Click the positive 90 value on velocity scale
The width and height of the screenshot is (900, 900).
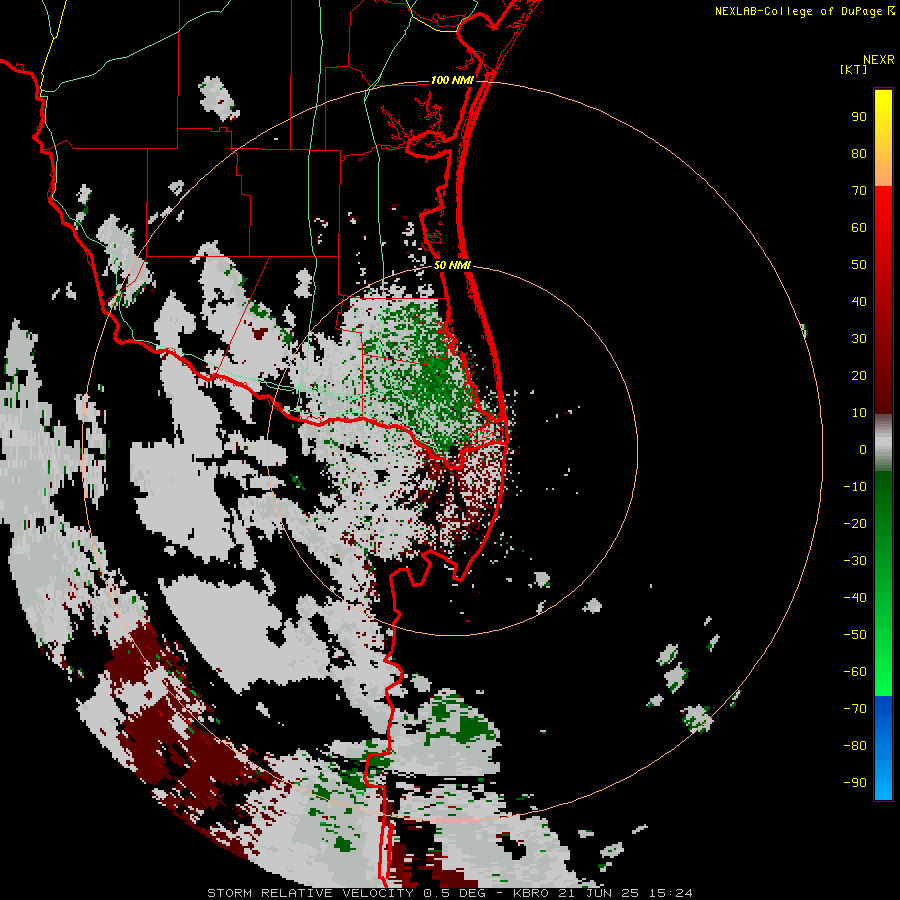click(859, 117)
